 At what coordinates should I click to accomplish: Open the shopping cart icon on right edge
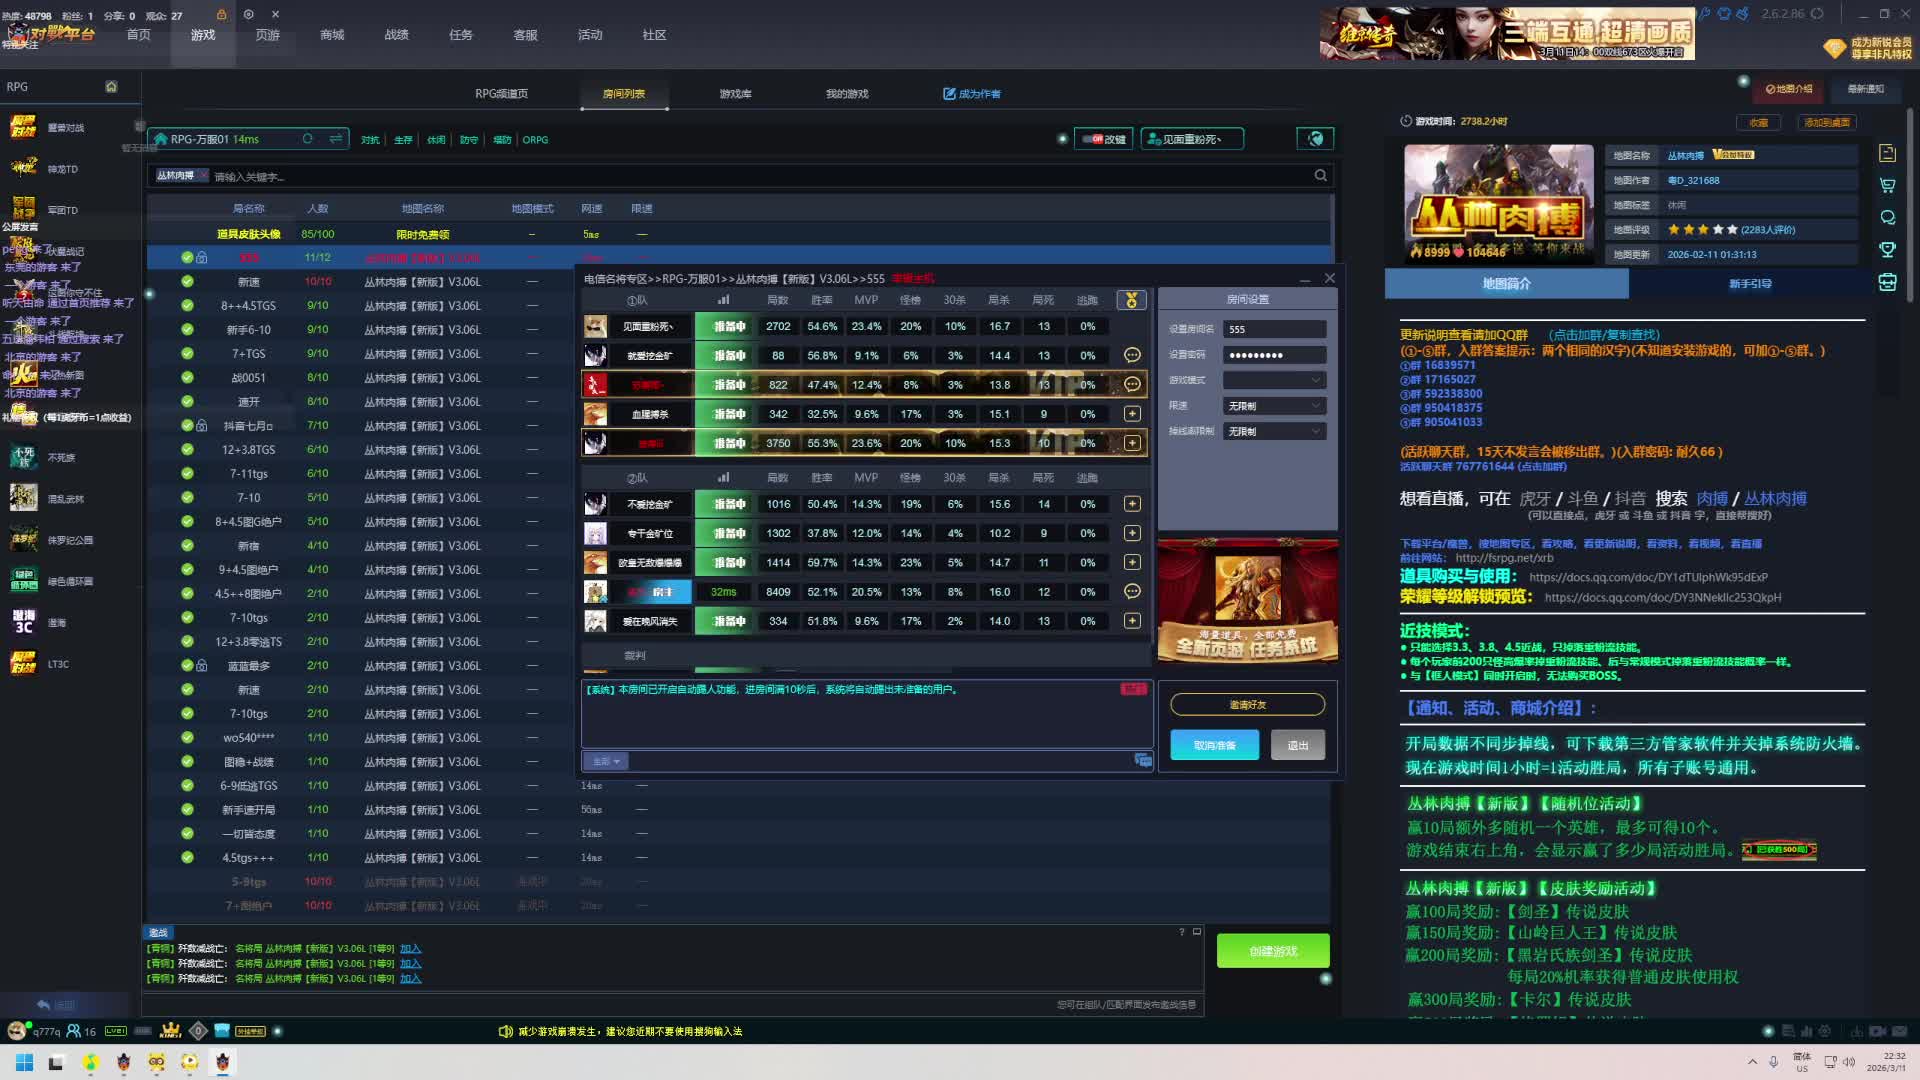(1887, 186)
